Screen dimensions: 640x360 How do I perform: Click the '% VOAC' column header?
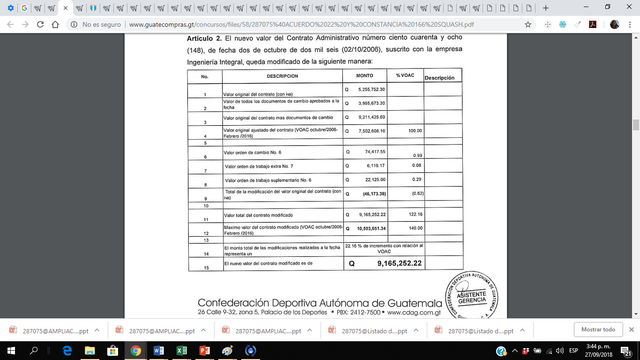pos(405,75)
